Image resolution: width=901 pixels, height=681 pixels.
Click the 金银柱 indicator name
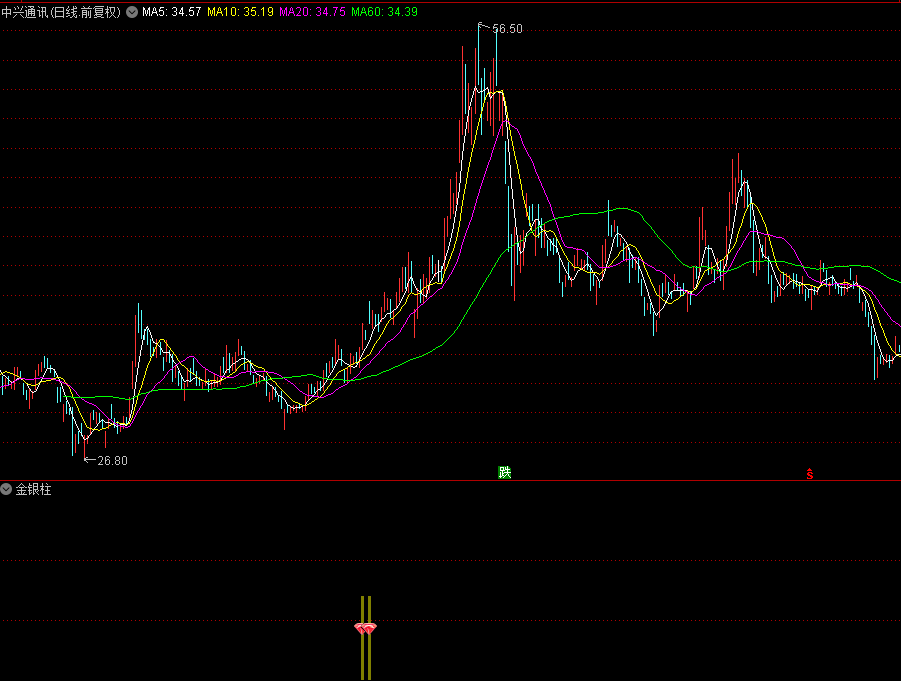coord(33,489)
